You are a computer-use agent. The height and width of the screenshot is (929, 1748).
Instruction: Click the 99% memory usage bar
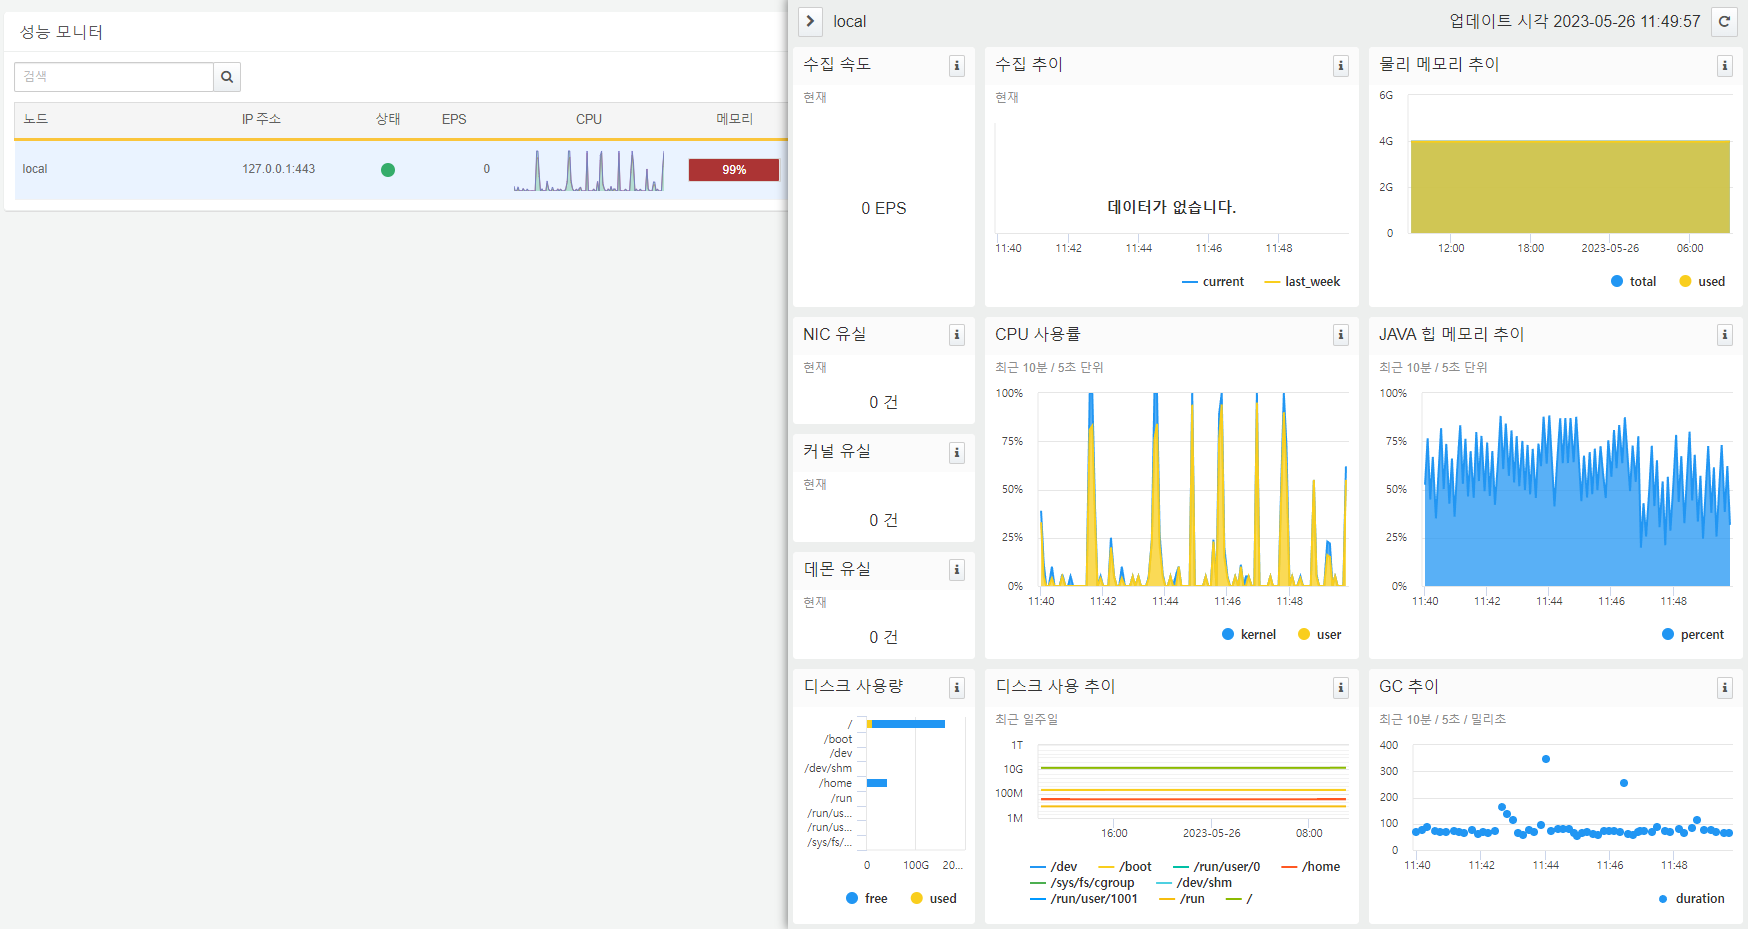pos(734,170)
